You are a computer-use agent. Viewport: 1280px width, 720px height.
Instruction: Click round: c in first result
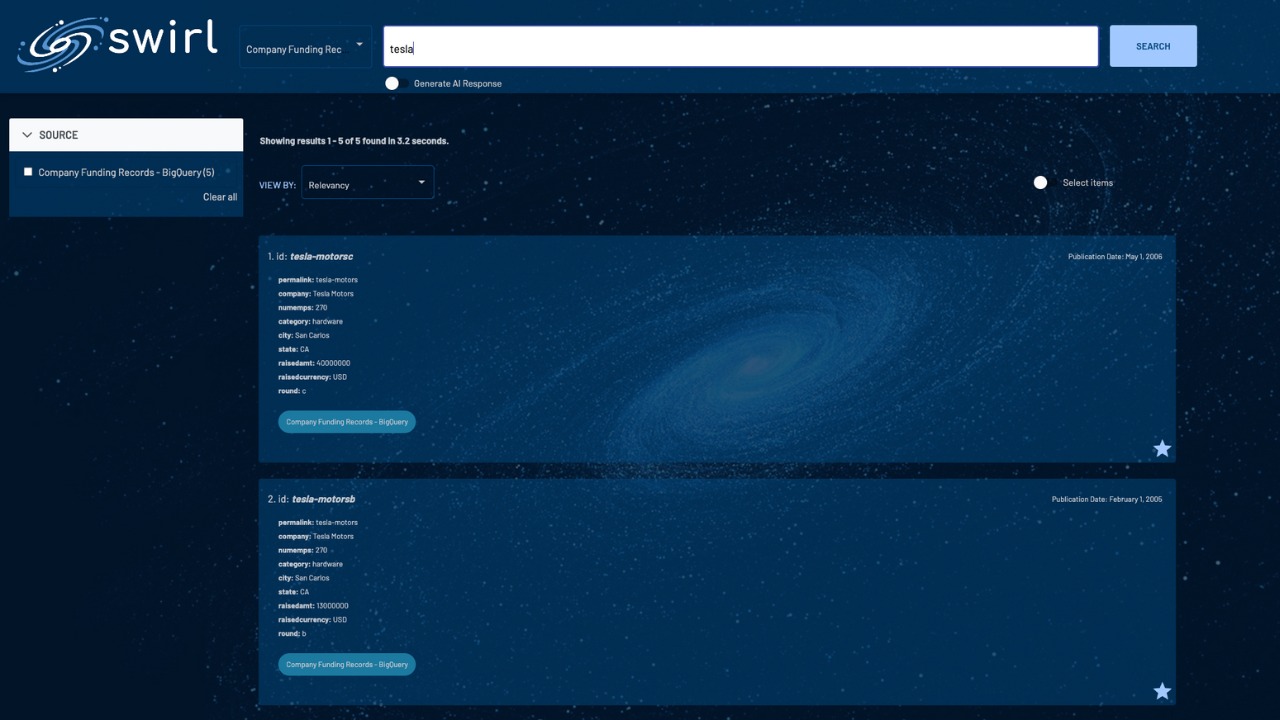click(x=292, y=391)
